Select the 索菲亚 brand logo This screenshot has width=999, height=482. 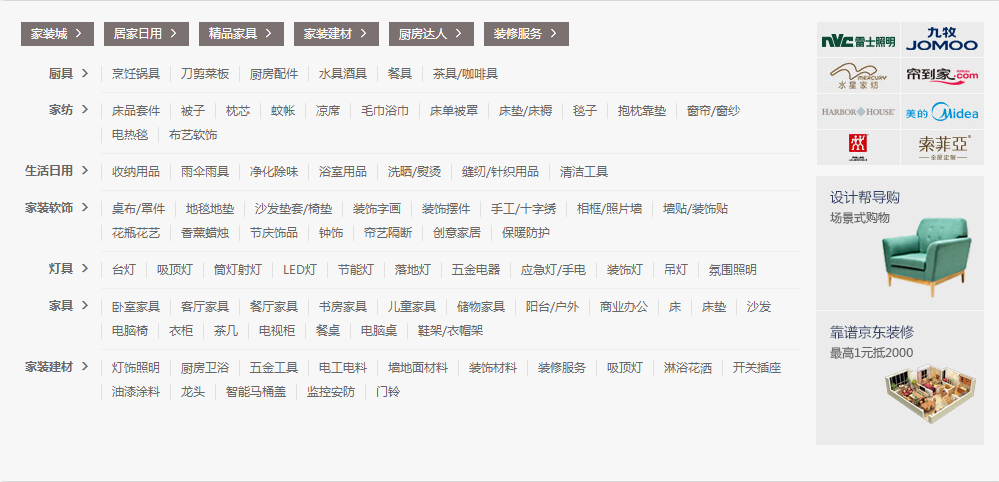pyautogui.click(x=941, y=148)
